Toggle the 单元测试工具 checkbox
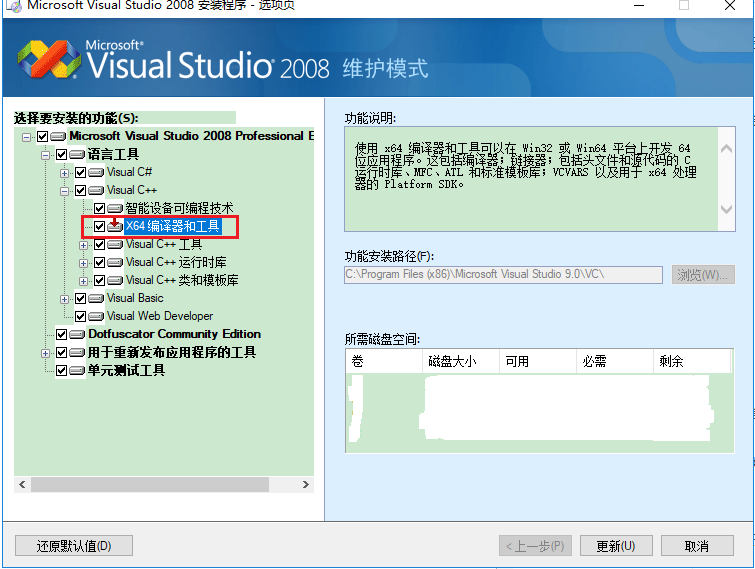Screen dimensions: 755x569 (62, 371)
